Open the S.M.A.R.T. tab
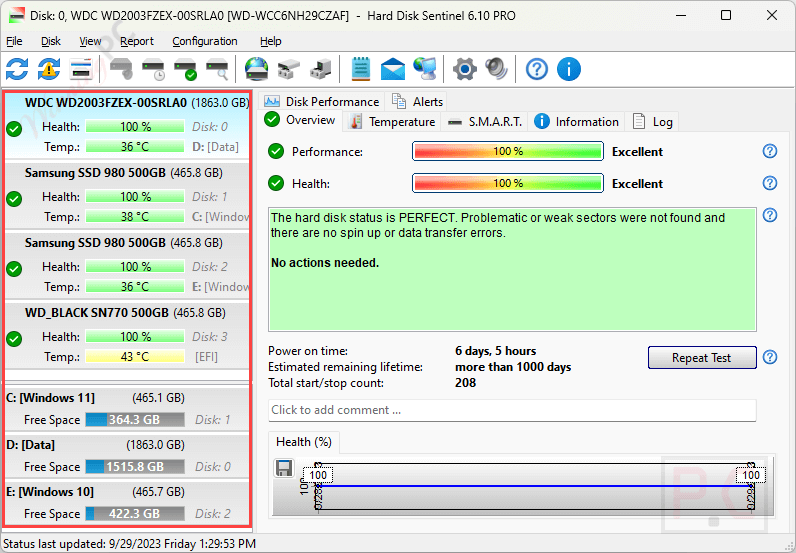796x553 pixels. (484, 122)
